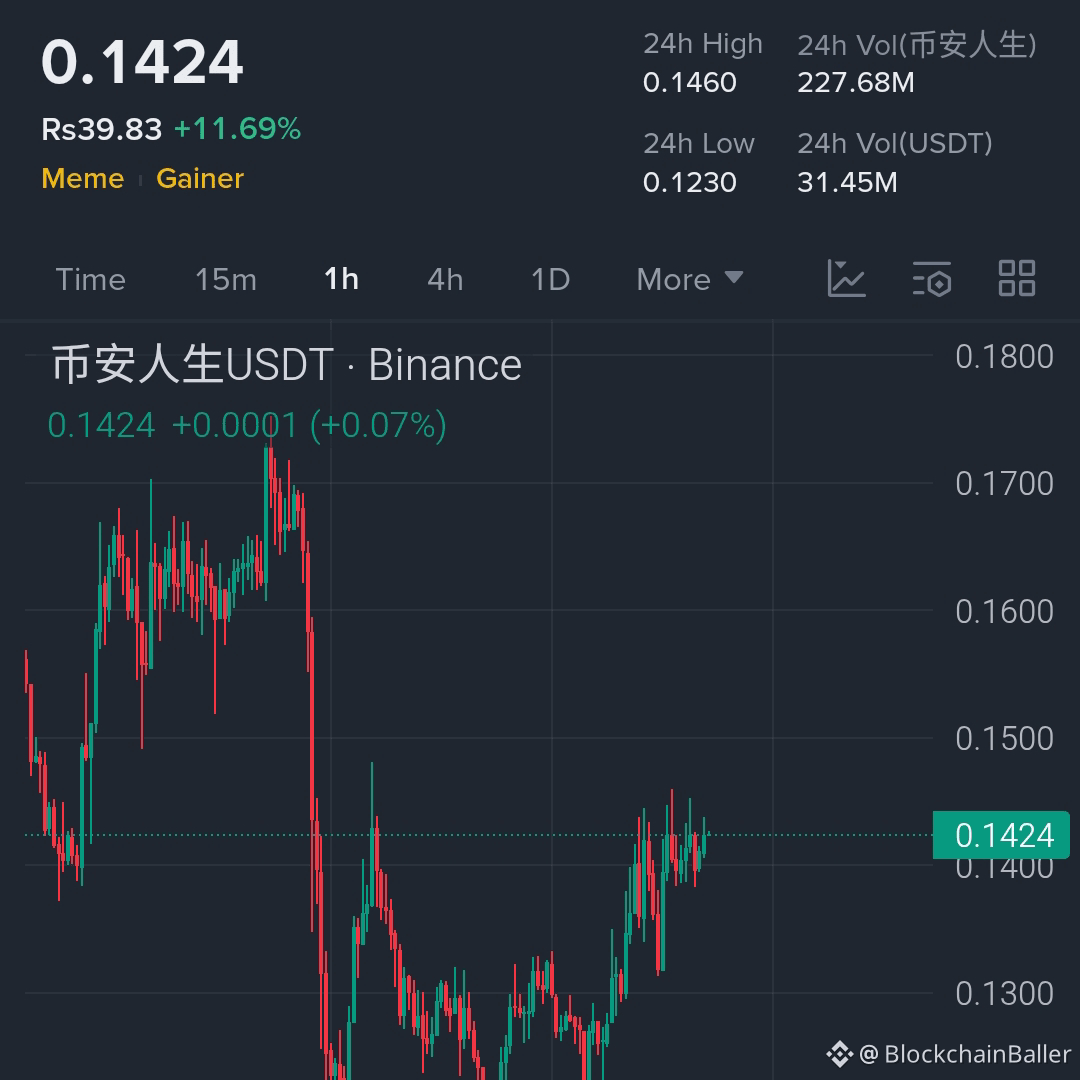Click the Gainer category tag
This screenshot has width=1080, height=1080.
[x=199, y=178]
